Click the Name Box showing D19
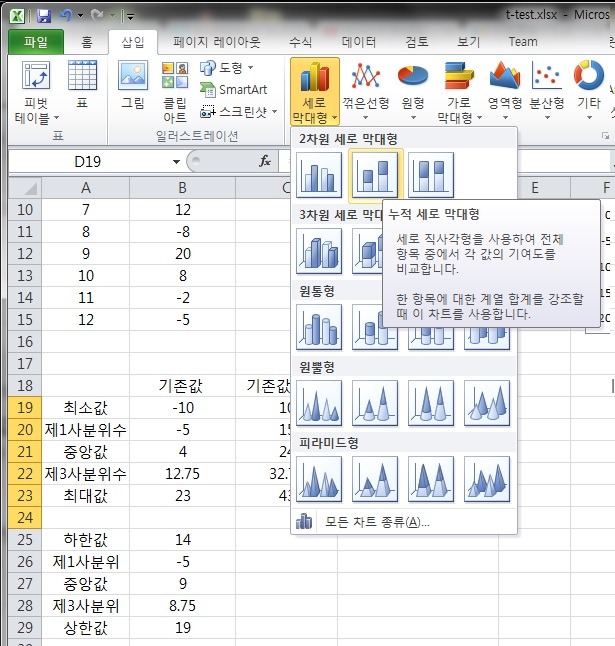Viewport: 615px width, 646px height. [x=87, y=162]
